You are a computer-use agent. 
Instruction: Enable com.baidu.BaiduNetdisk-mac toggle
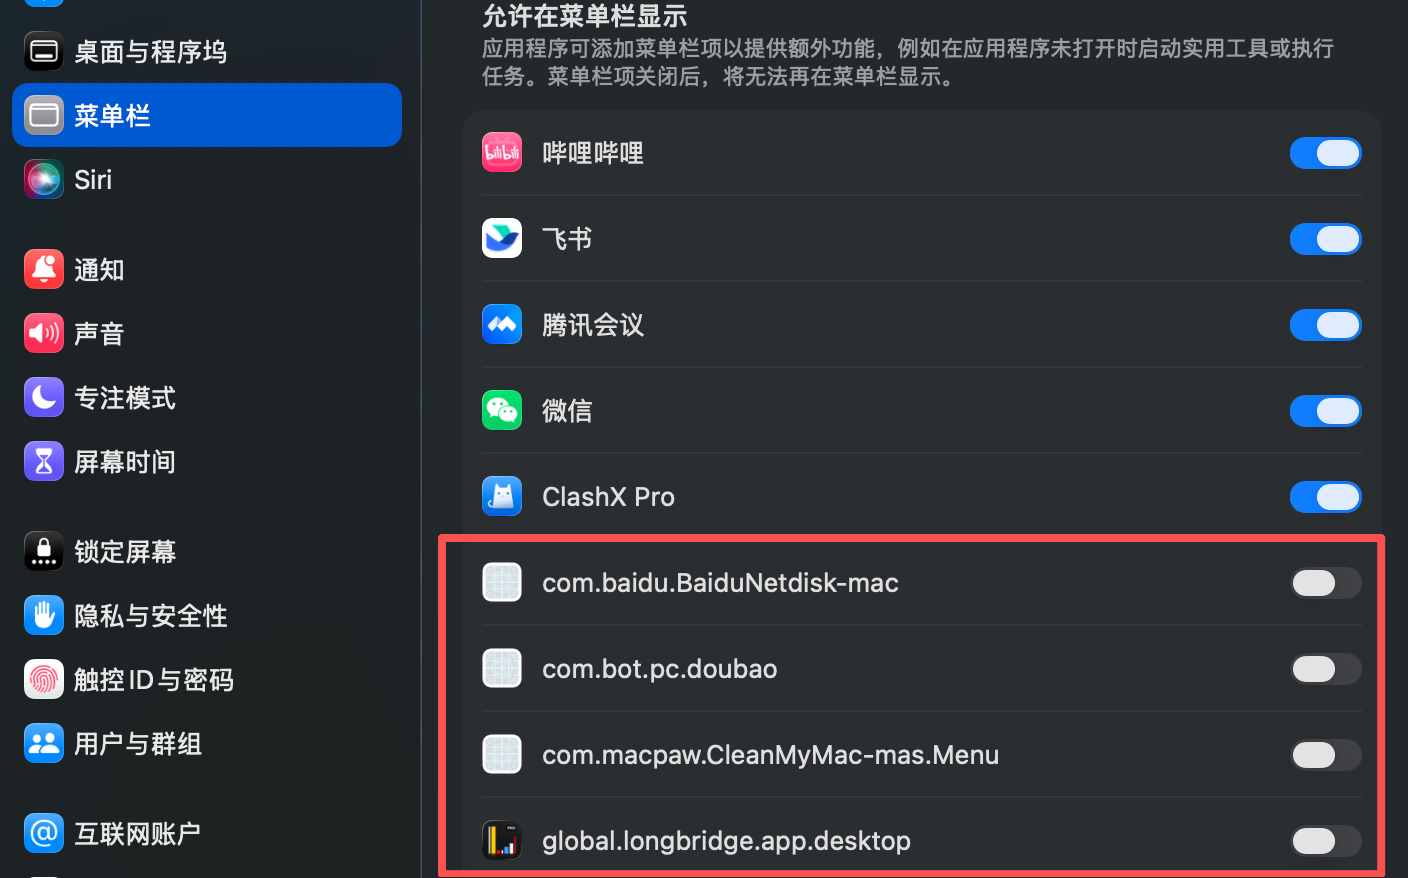[1326, 583]
